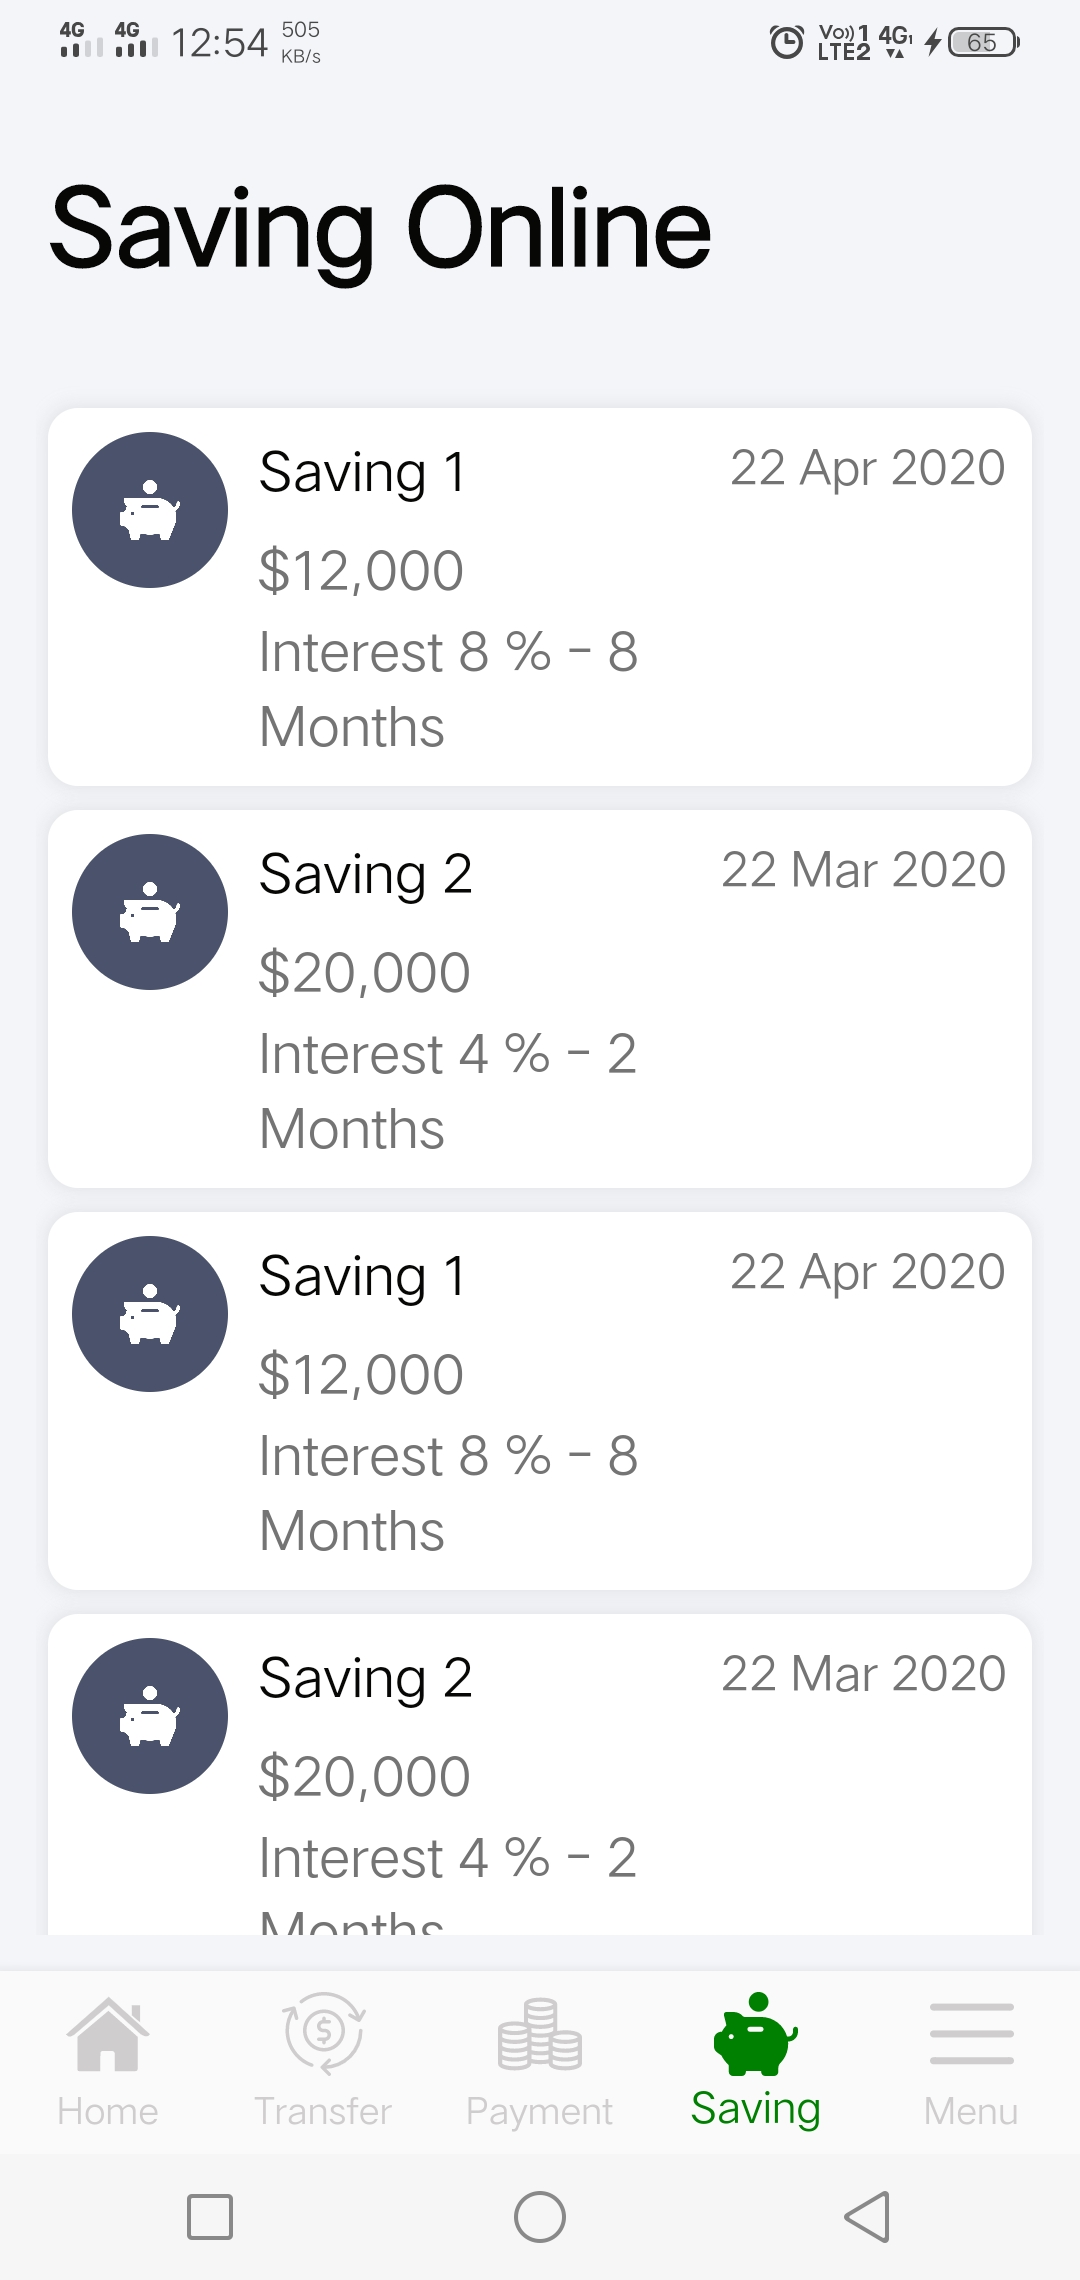Tap first Interest 4 % - 2 Months text
This screenshot has width=1080, height=2280.
click(x=447, y=1091)
